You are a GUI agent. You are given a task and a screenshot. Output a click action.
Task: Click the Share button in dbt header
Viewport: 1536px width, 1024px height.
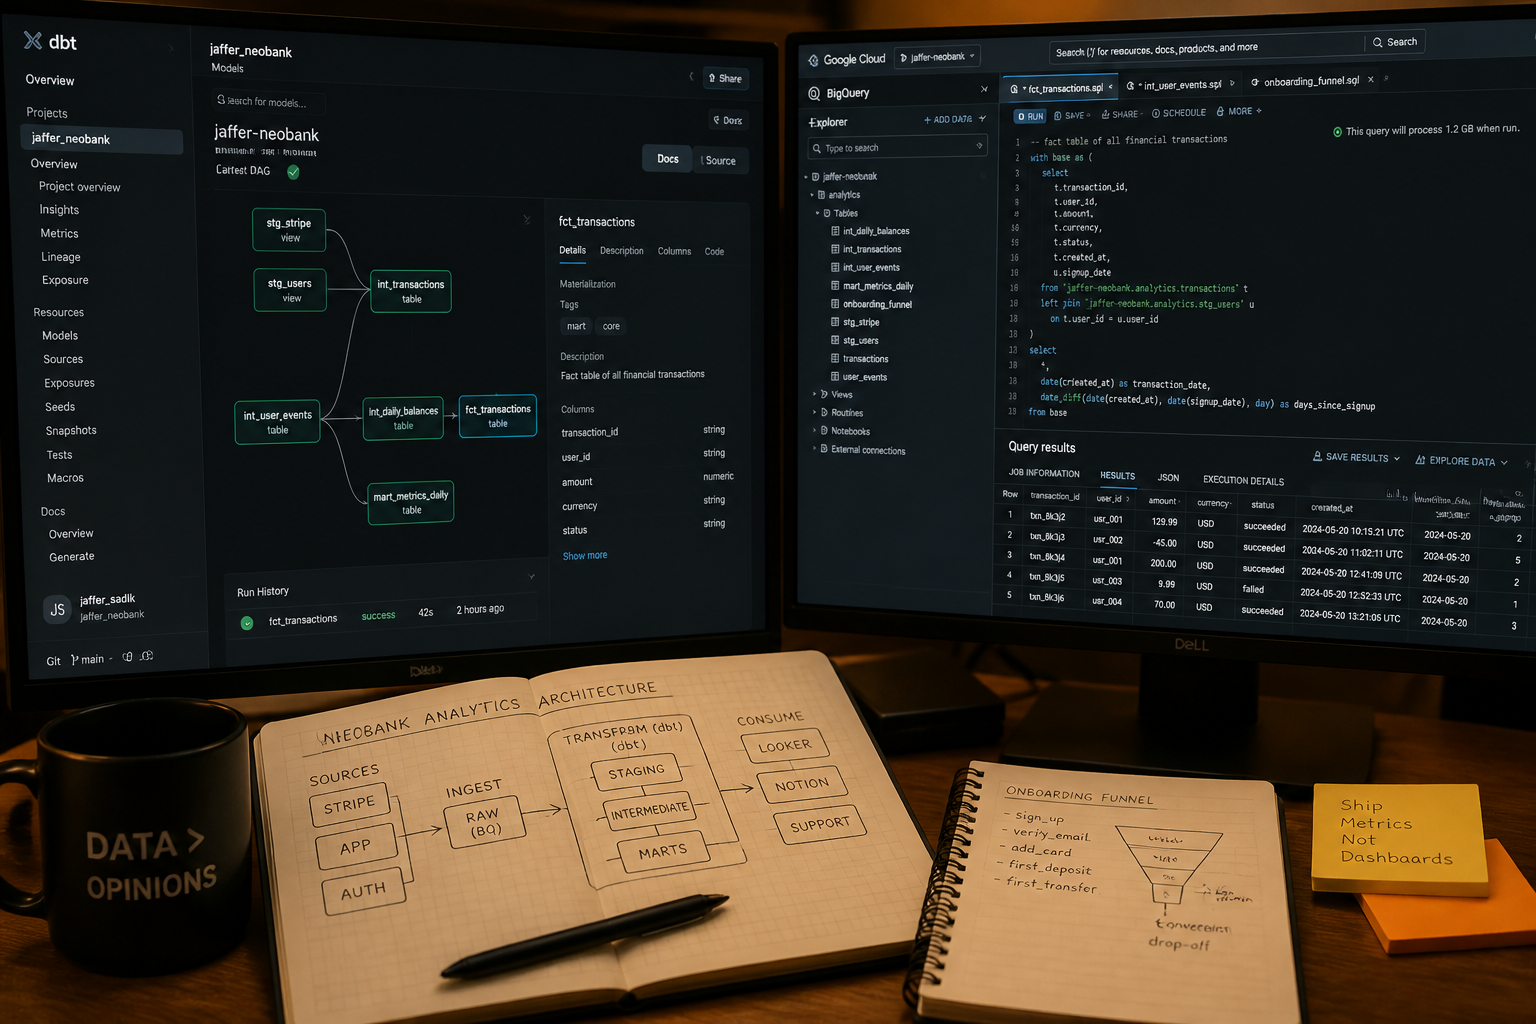725,78
